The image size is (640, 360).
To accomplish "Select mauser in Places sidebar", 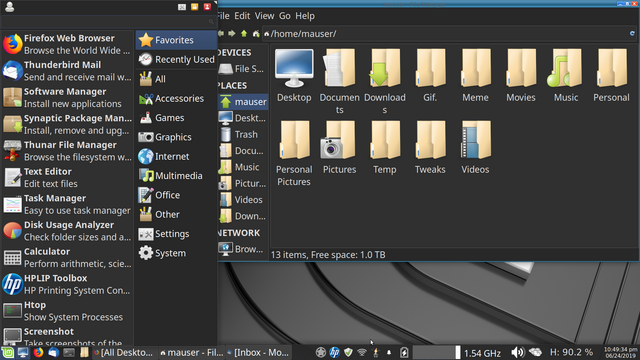I will pos(243,102).
